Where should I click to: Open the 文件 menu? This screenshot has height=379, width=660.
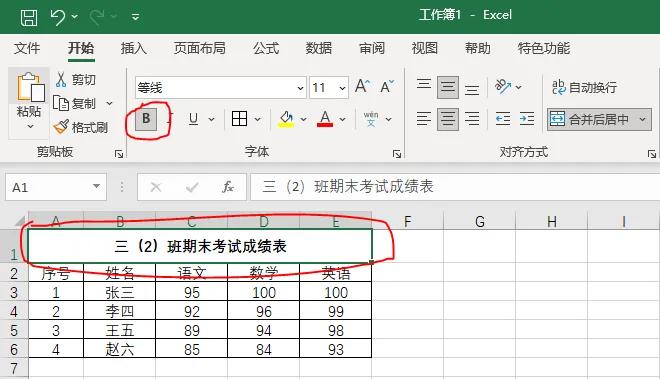27,48
